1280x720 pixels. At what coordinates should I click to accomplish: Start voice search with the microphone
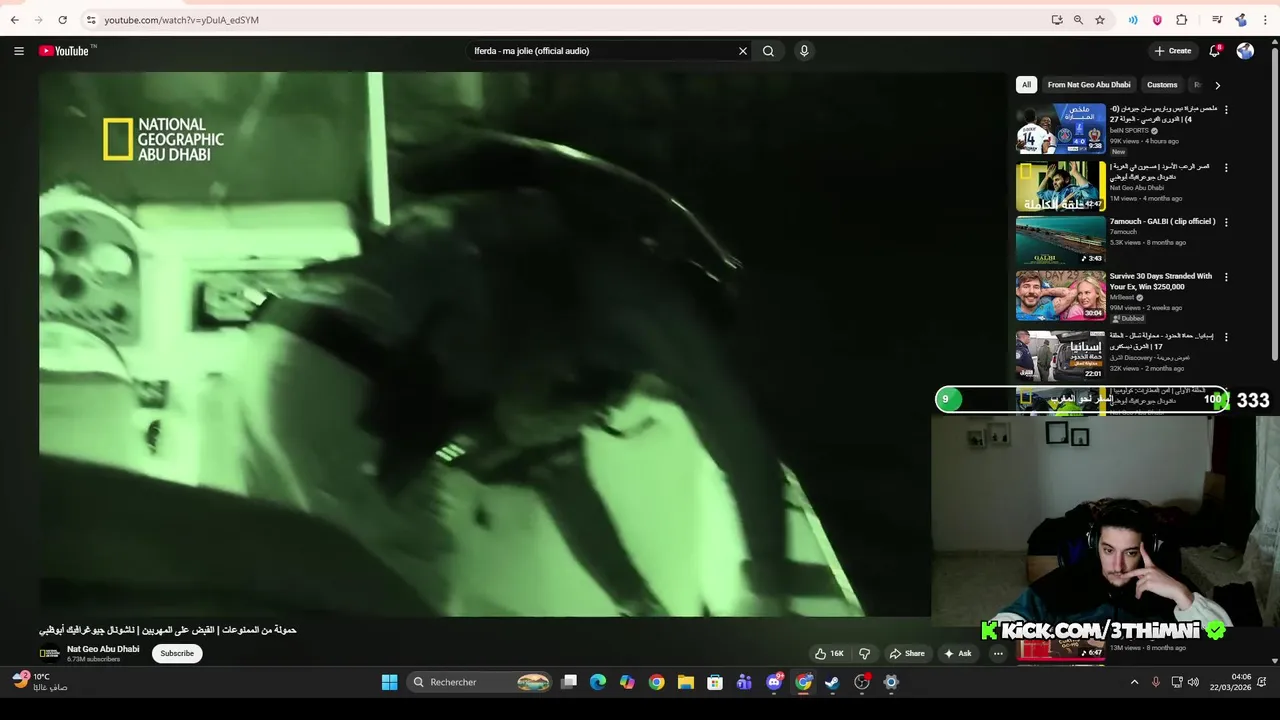click(x=804, y=51)
